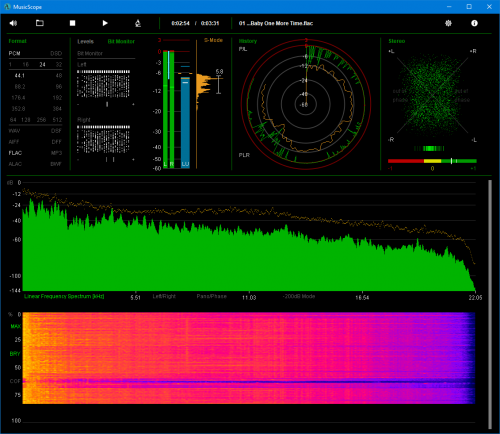Stop playback with the square icon
Image resolution: width=500 pixels, height=434 pixels.
[72, 23]
